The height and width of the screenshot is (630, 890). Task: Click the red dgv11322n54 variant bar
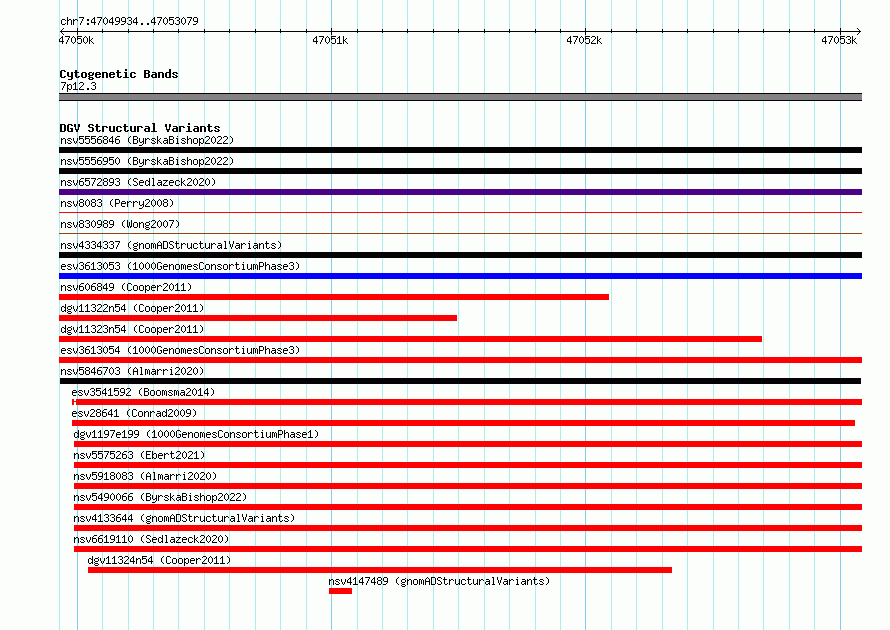coord(258,318)
